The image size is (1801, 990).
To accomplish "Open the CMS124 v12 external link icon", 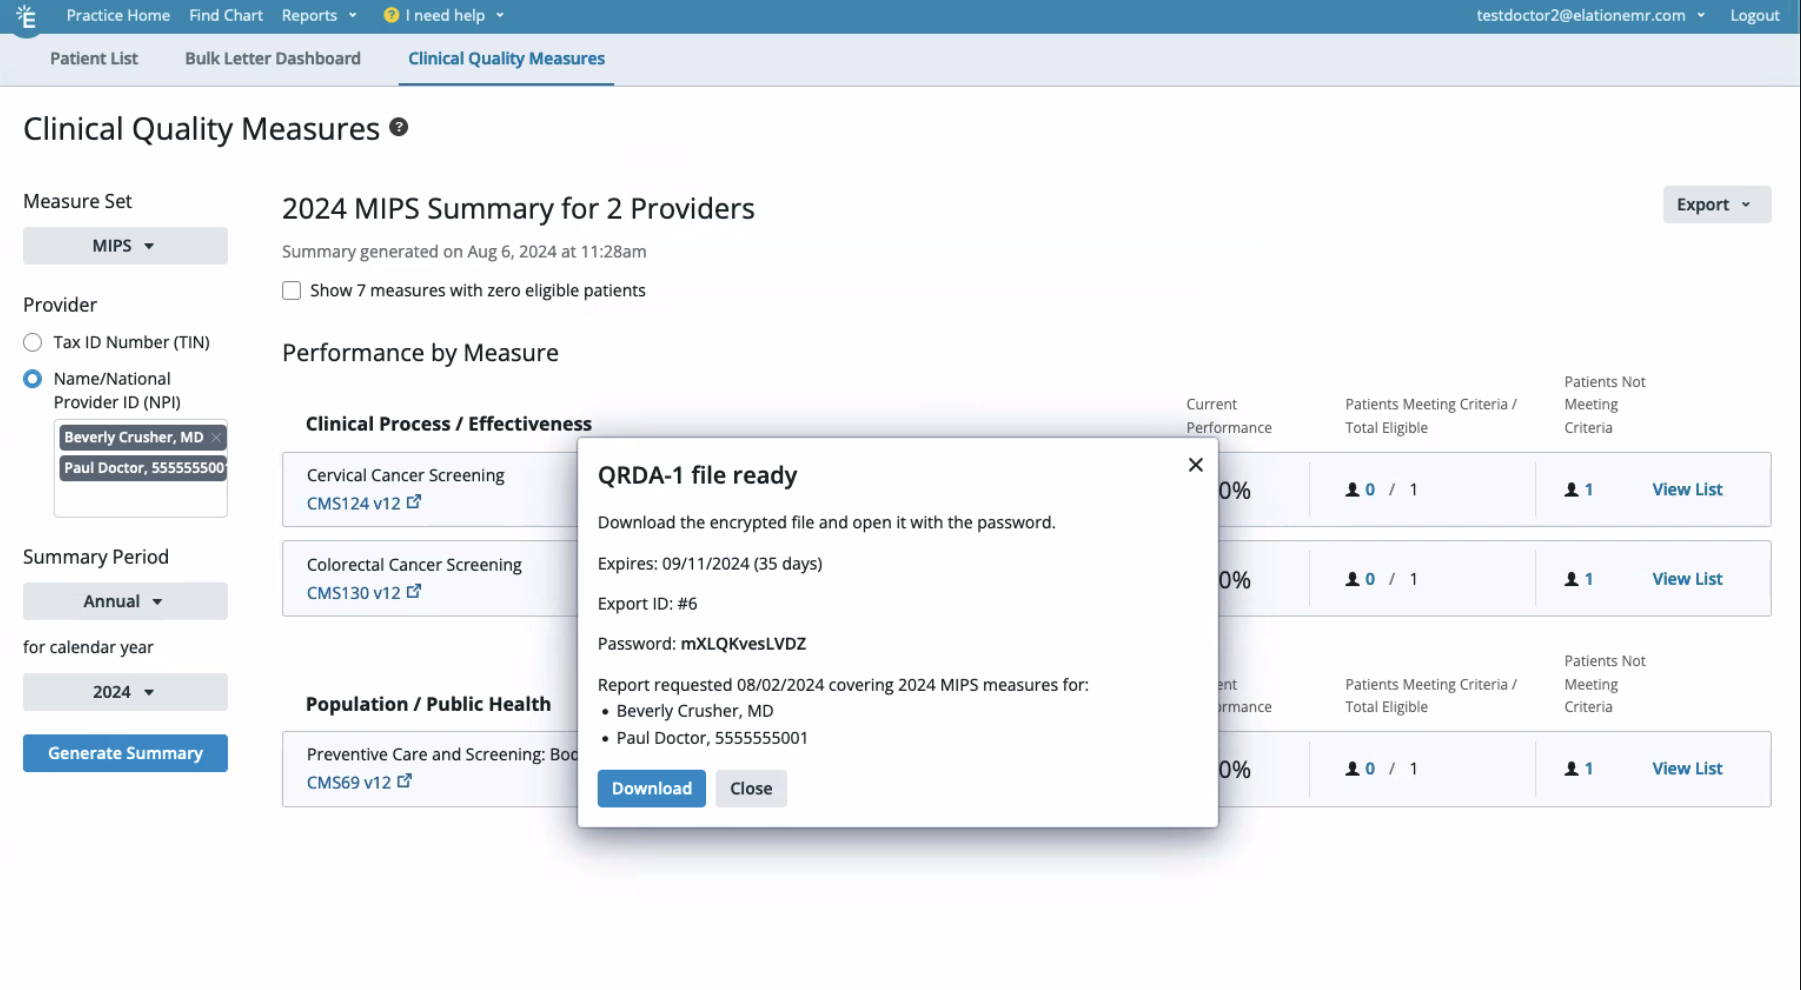I will tap(414, 502).
